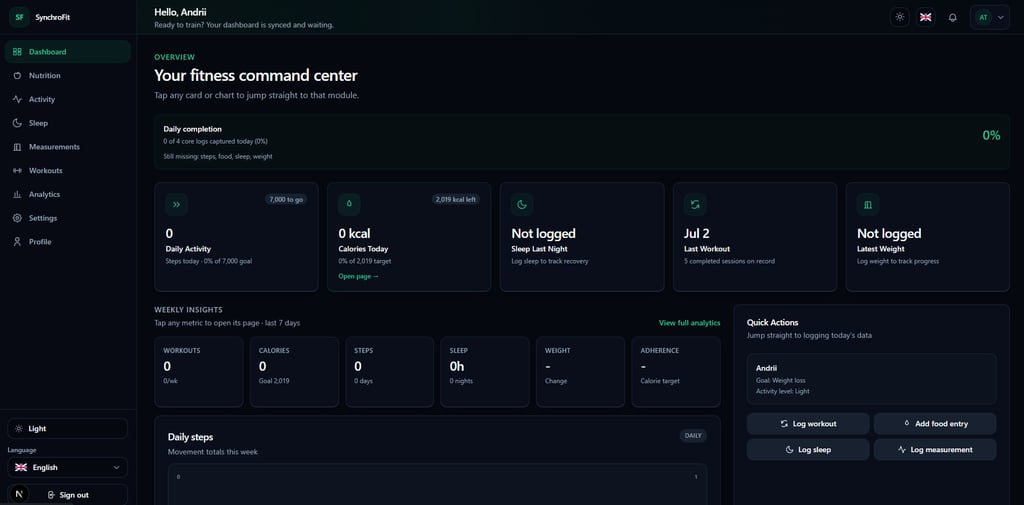1024x505 pixels.
Task: Click the Nutrition apple icon in sidebar
Action: [x=17, y=76]
